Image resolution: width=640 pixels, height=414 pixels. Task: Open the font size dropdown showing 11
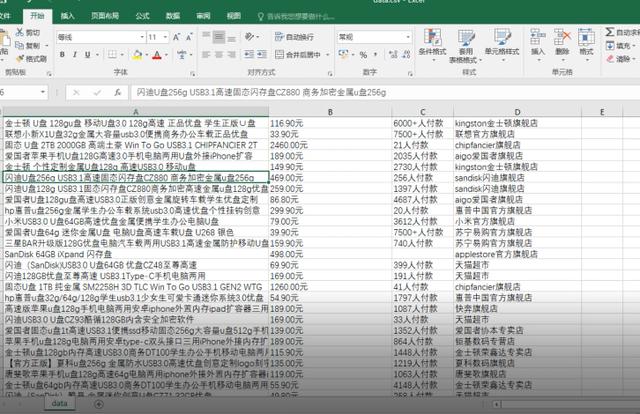point(165,37)
